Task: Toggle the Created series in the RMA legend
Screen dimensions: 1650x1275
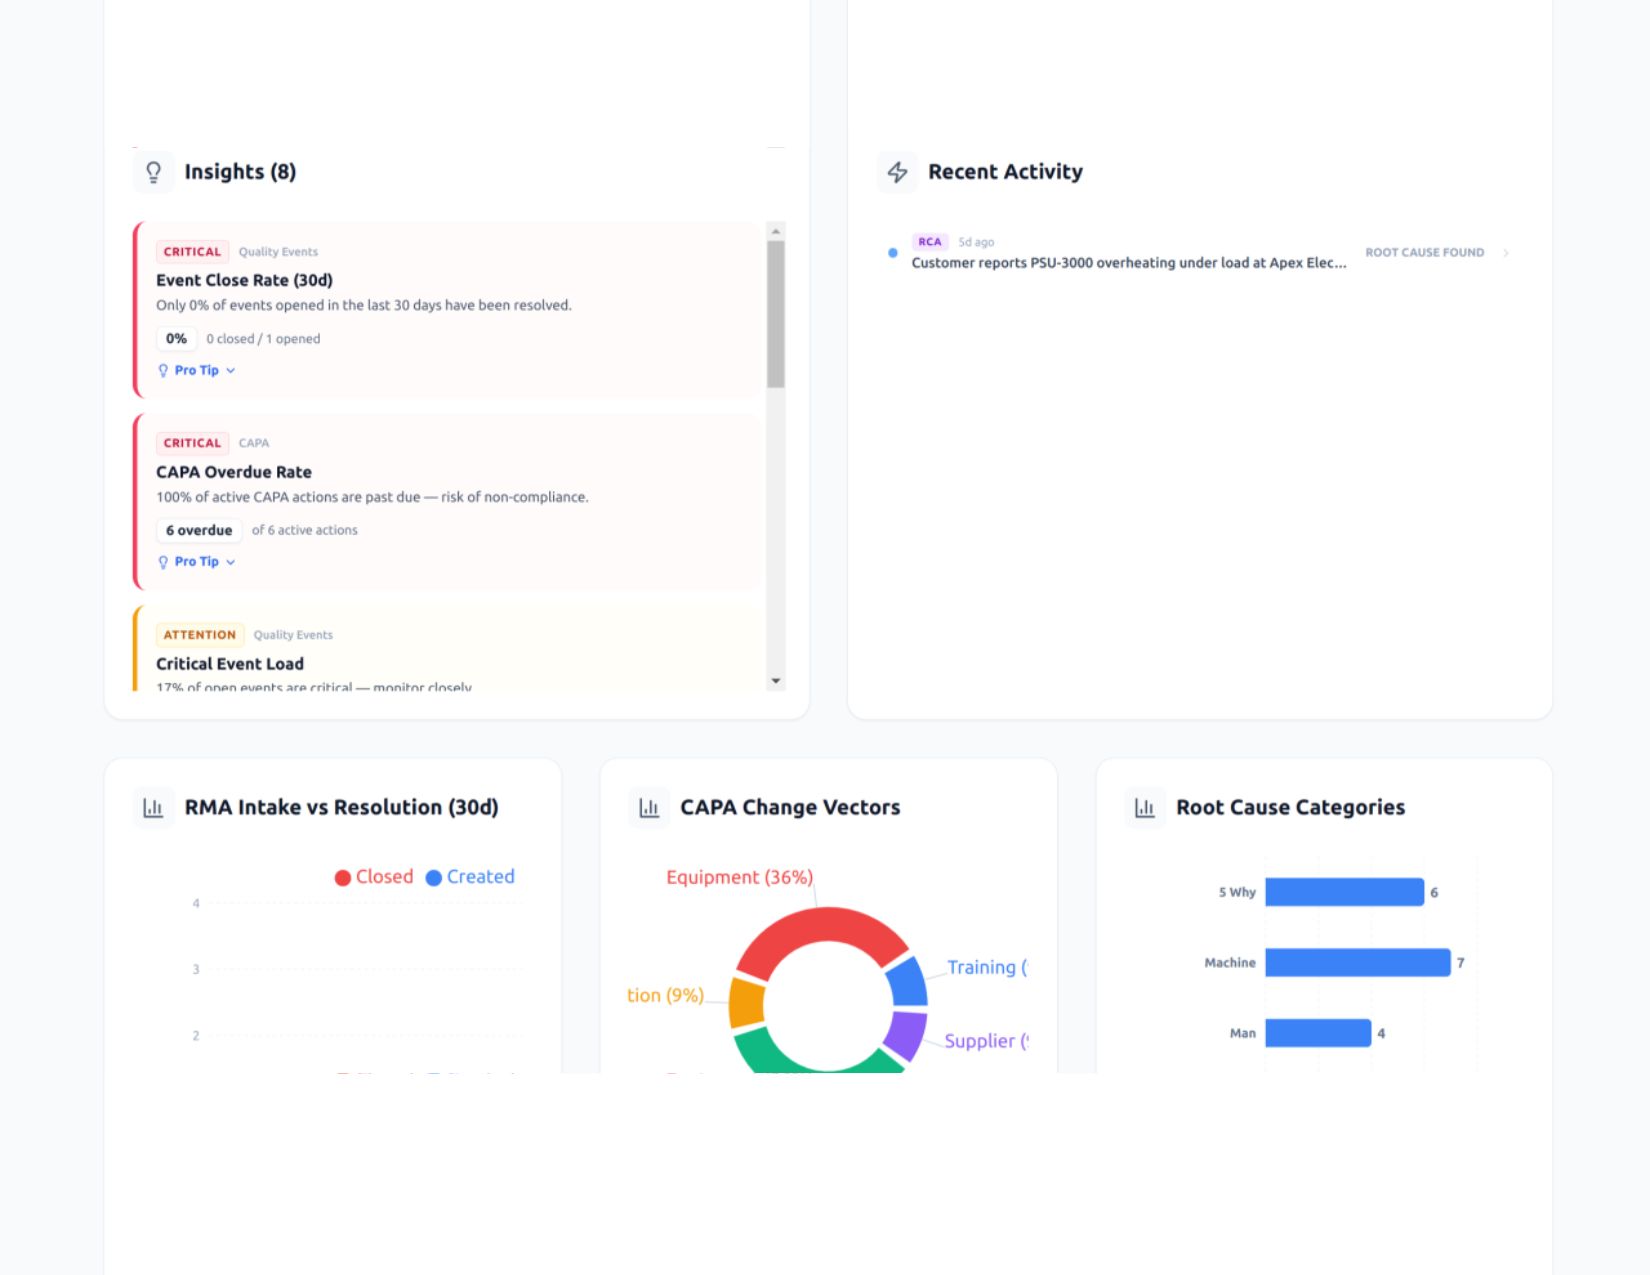Action: (x=470, y=877)
